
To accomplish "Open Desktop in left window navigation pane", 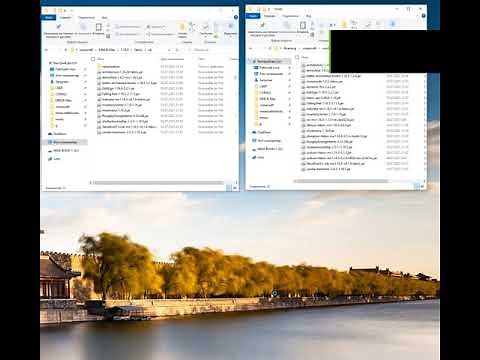I will [65, 69].
